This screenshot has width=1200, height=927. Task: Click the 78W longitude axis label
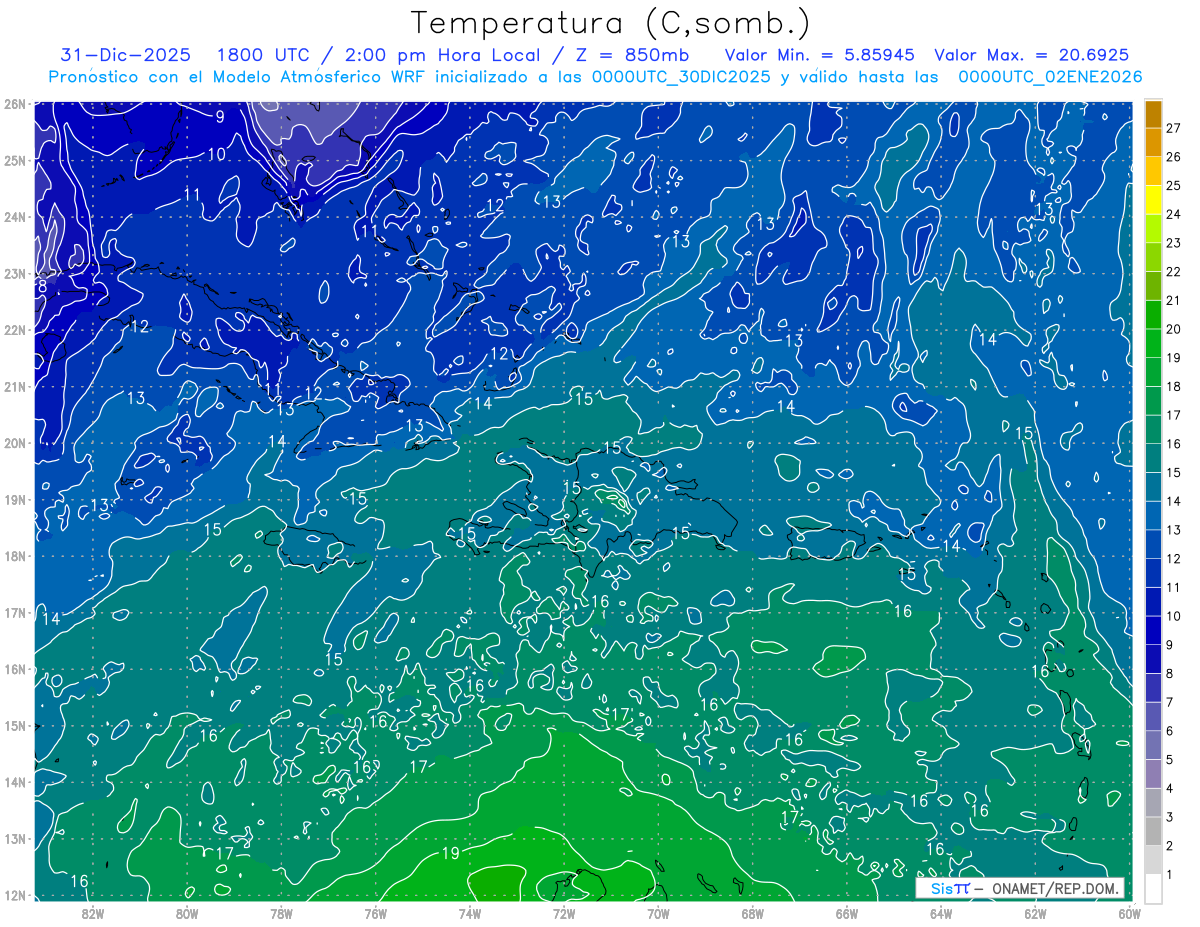click(x=281, y=913)
